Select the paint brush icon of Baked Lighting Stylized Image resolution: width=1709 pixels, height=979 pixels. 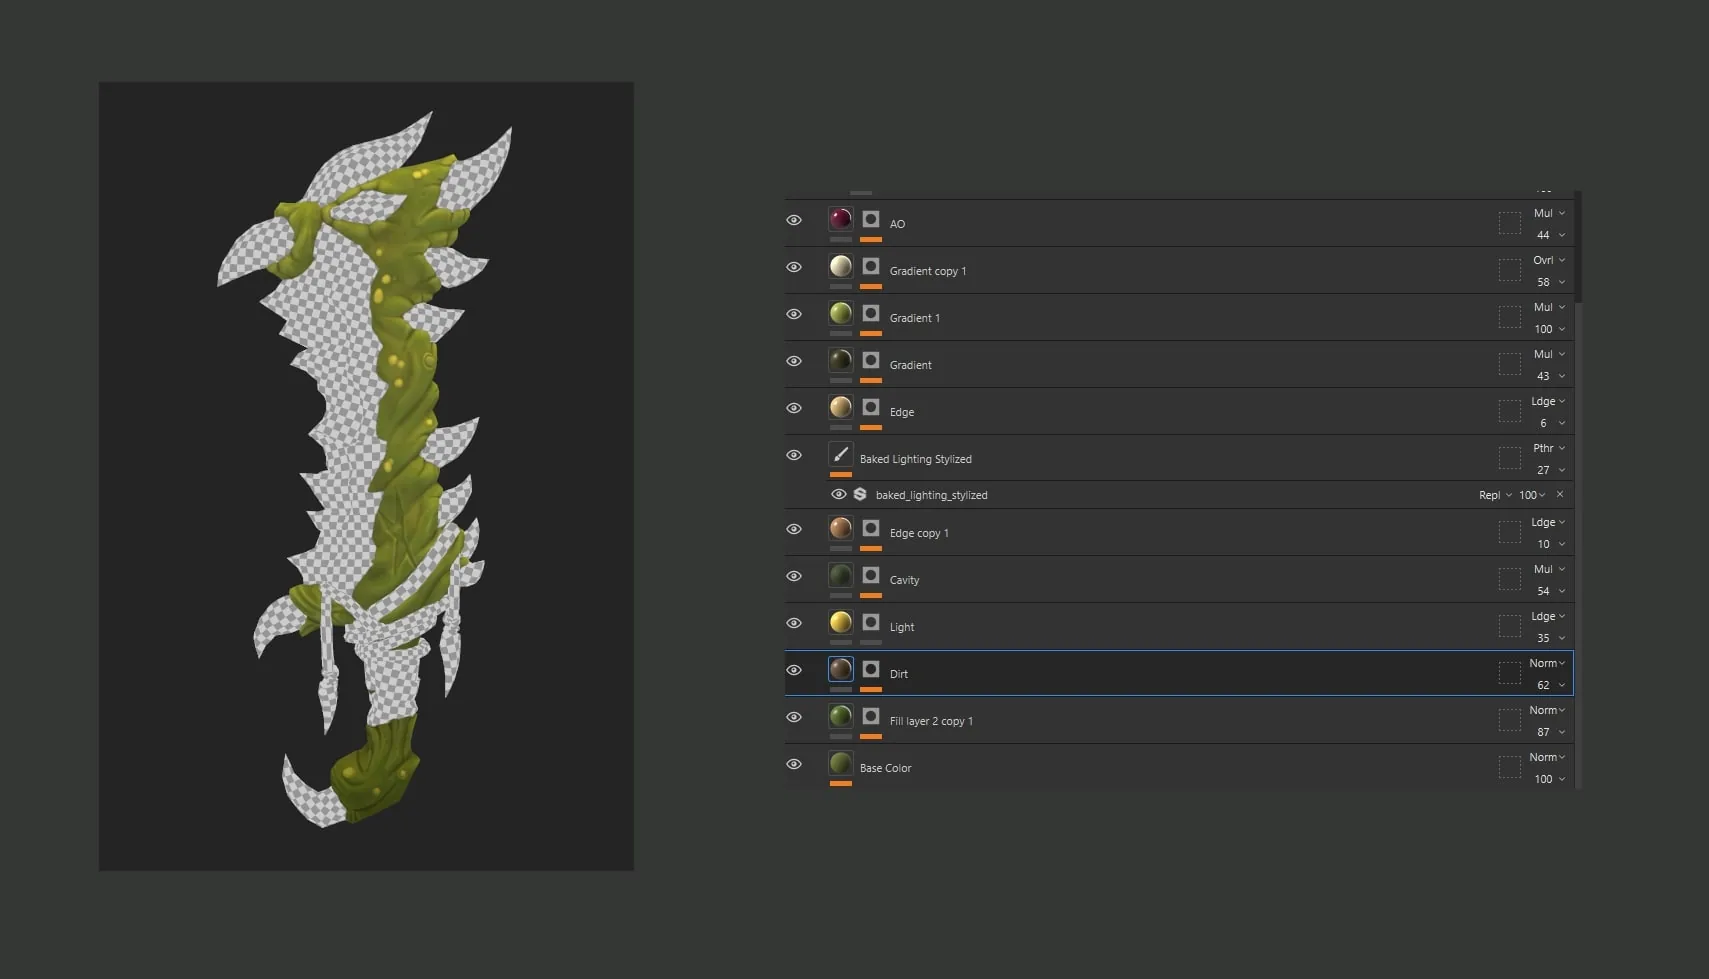[841, 454]
